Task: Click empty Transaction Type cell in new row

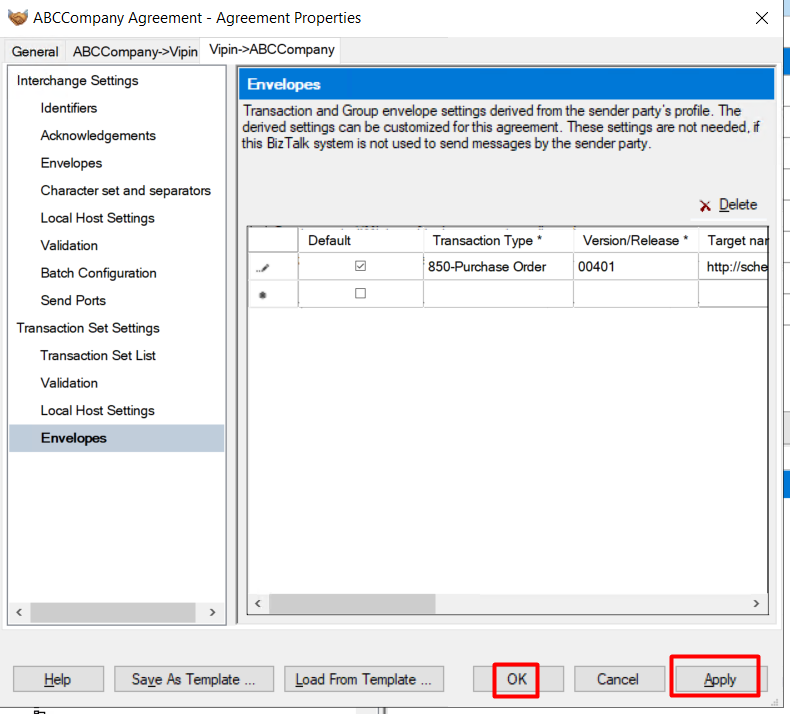Action: point(498,294)
